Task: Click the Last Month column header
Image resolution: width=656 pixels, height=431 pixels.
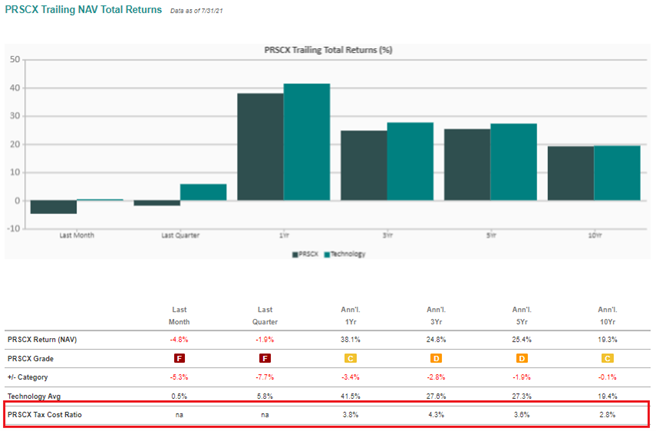Action: [179, 316]
